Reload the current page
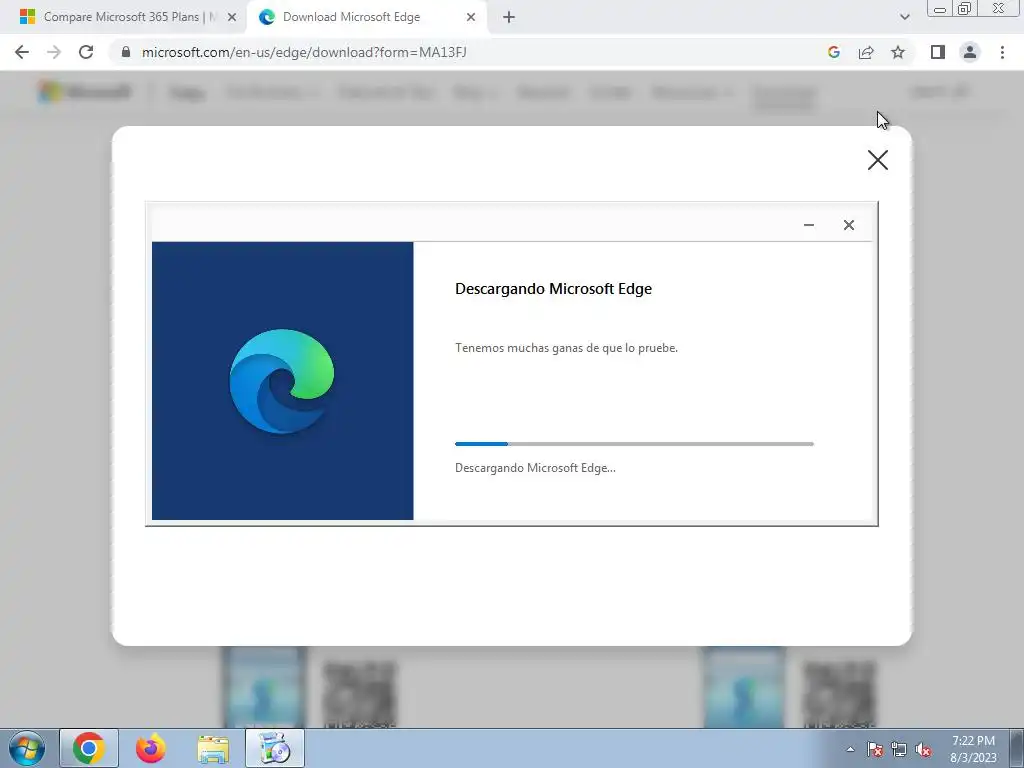Screen dimensions: 1024x768 pyautogui.click(x=86, y=52)
